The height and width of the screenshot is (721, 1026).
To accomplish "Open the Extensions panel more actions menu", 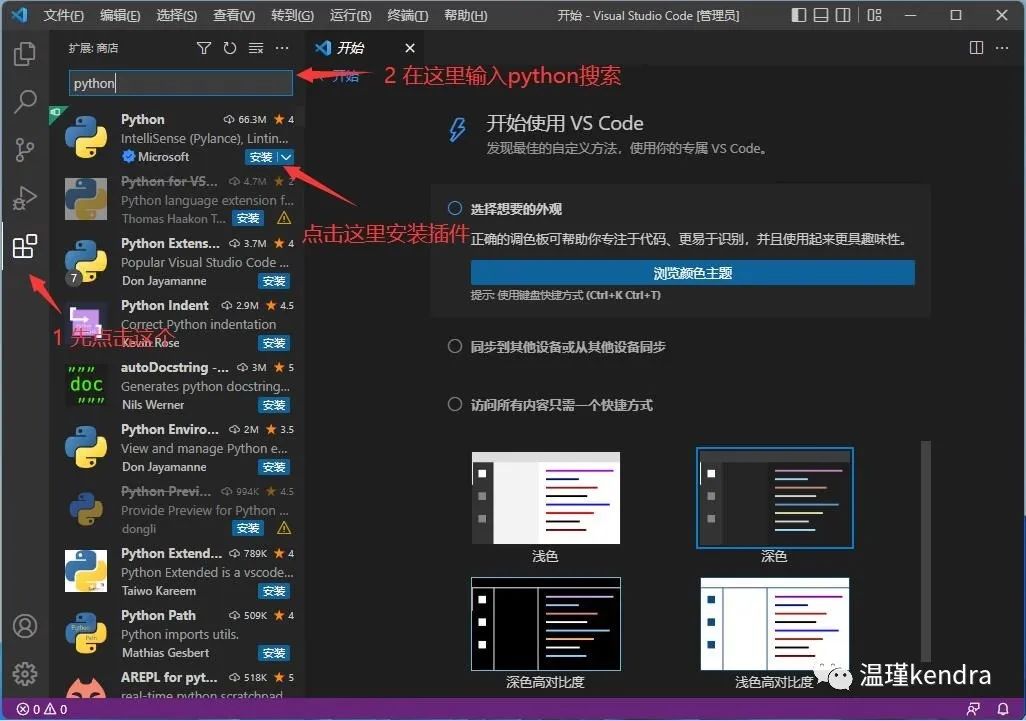I will click(x=281, y=48).
